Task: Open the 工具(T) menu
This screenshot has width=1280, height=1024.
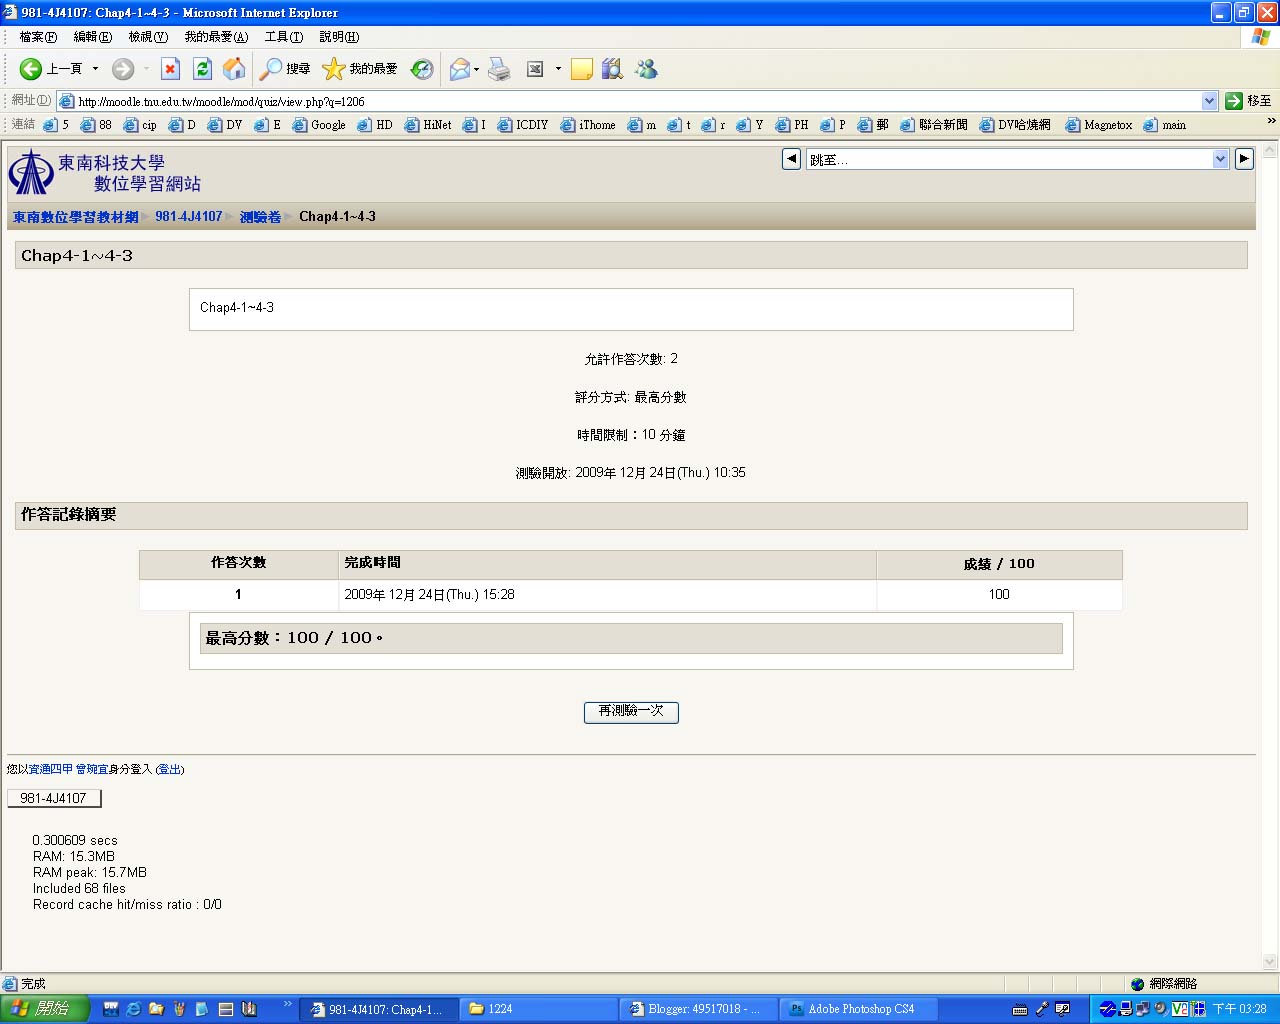Action: point(284,37)
